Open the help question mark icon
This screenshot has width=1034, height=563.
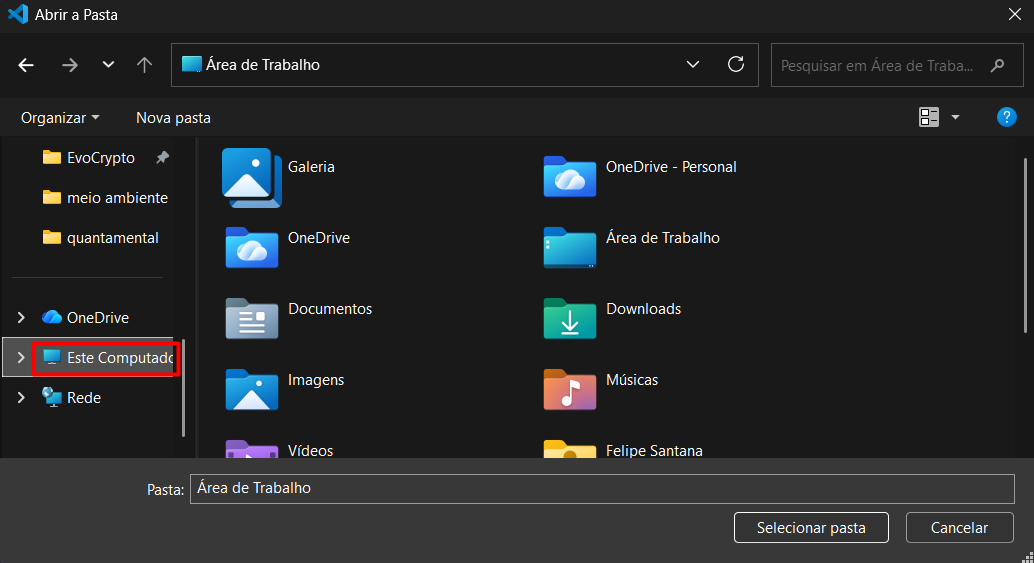[x=1007, y=117]
